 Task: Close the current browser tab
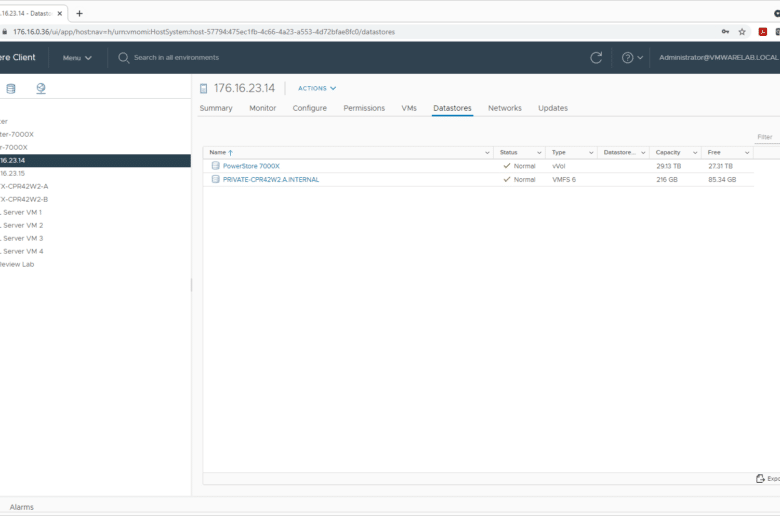(60, 13)
